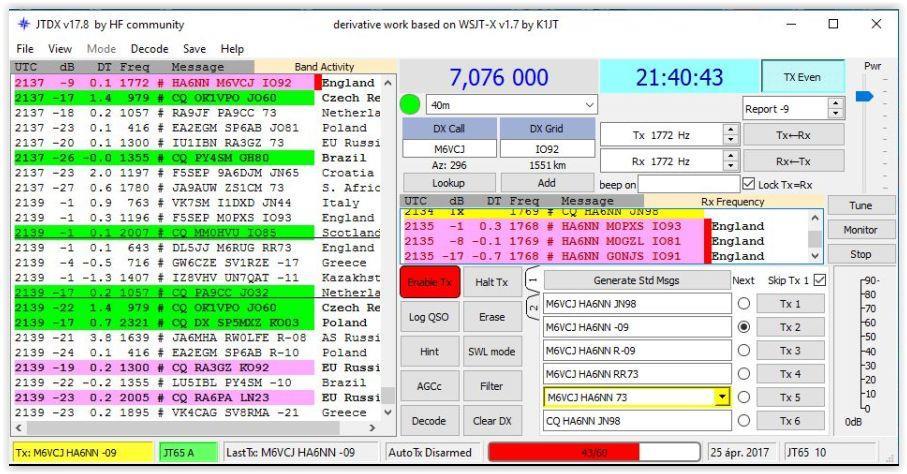Open the Decode menu
The image size is (907, 474).
click(x=149, y=49)
